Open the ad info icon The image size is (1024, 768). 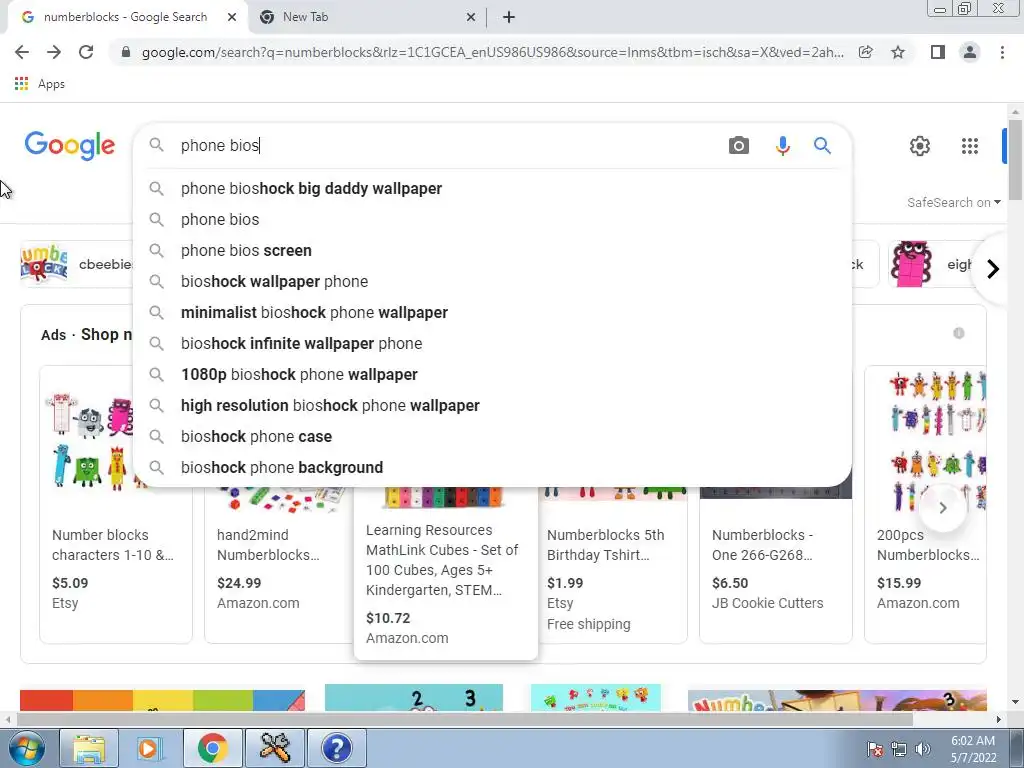coord(959,333)
